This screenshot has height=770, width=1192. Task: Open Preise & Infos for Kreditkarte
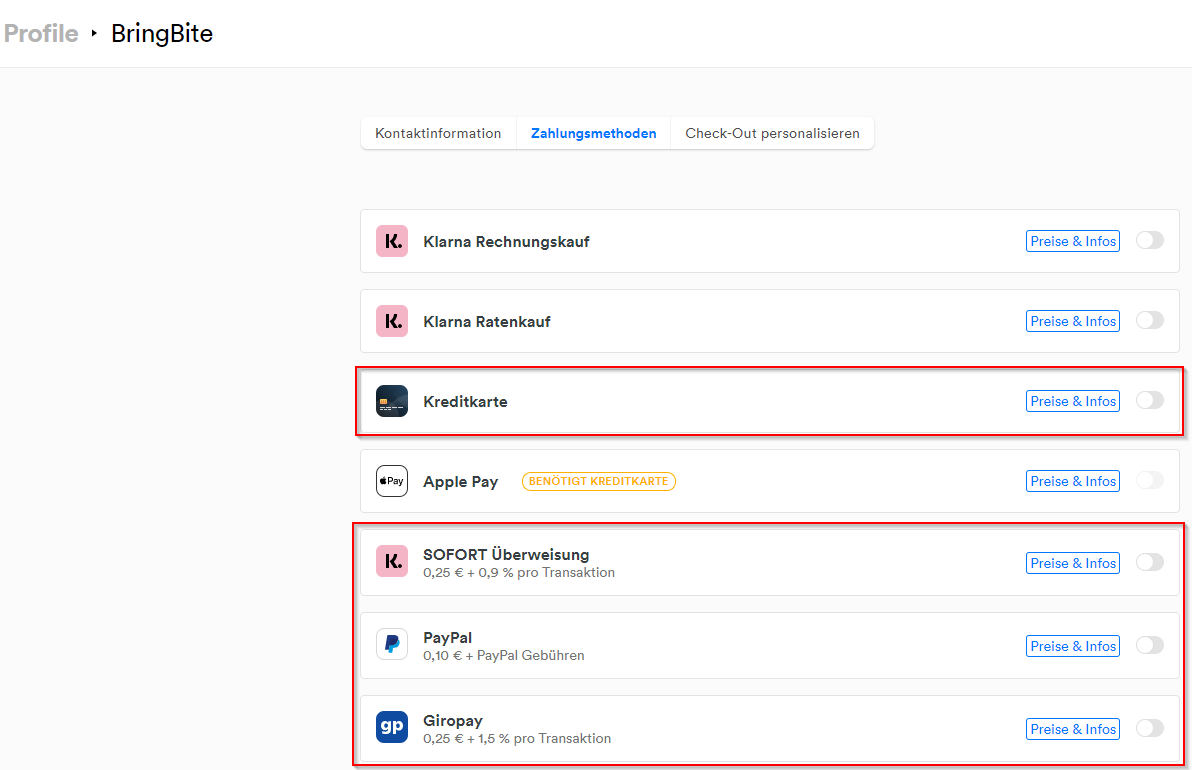coord(1073,401)
